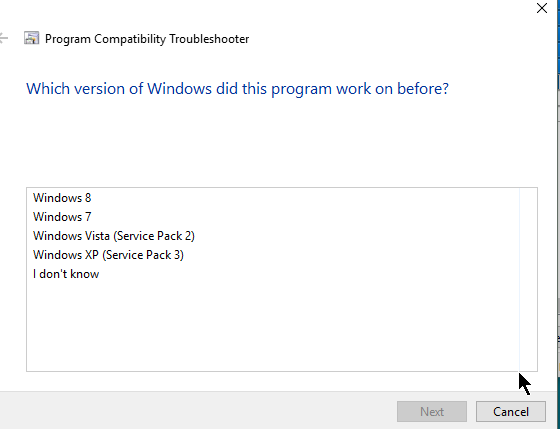Close the troubleshooter with the X button
Screen dimensions: 560x429
click(542, 8)
